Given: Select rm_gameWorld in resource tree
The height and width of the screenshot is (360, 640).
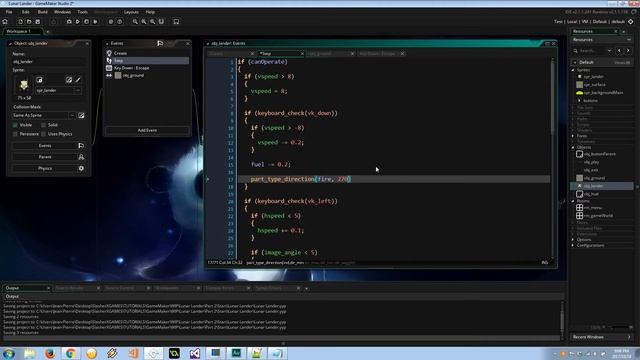Looking at the screenshot, I should [598, 216].
